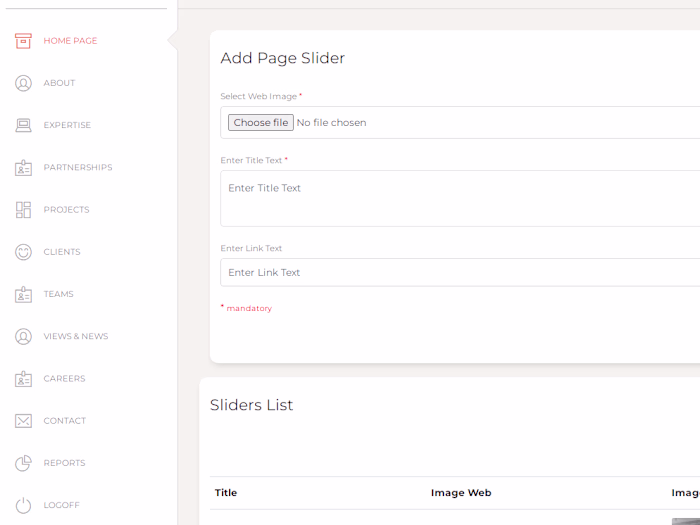Select CAREERS menu label

click(x=64, y=379)
